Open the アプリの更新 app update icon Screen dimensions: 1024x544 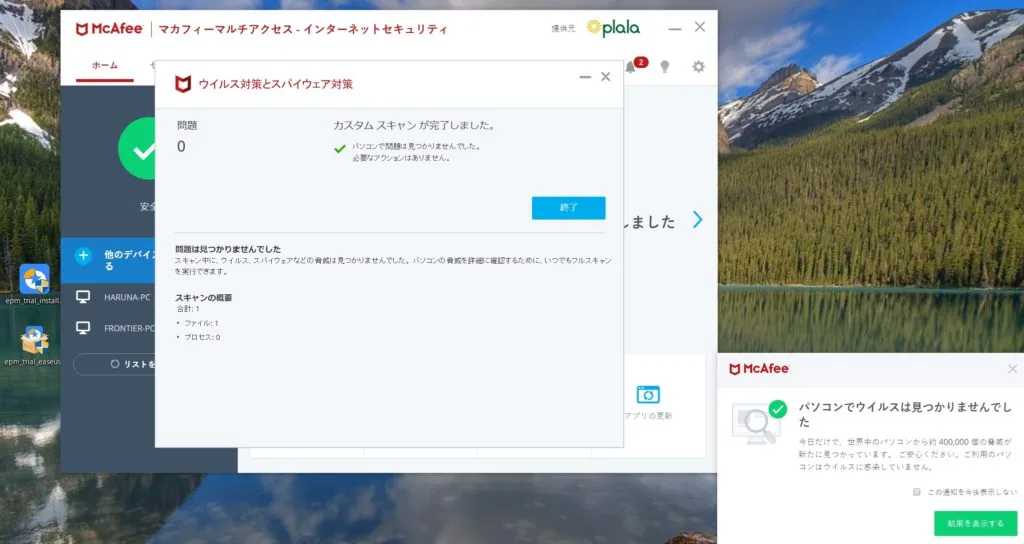(648, 394)
